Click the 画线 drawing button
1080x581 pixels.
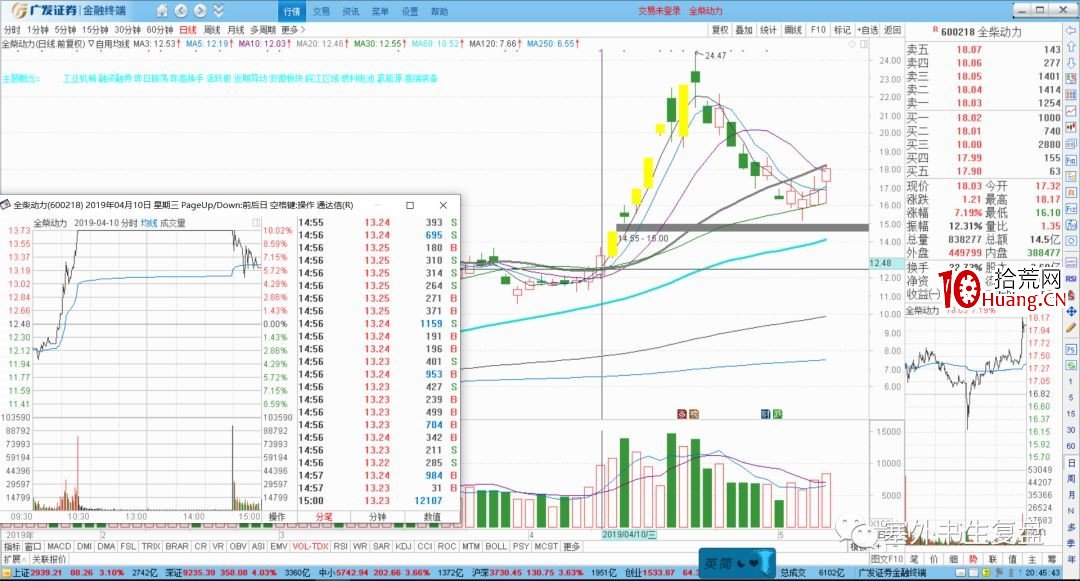(793, 30)
